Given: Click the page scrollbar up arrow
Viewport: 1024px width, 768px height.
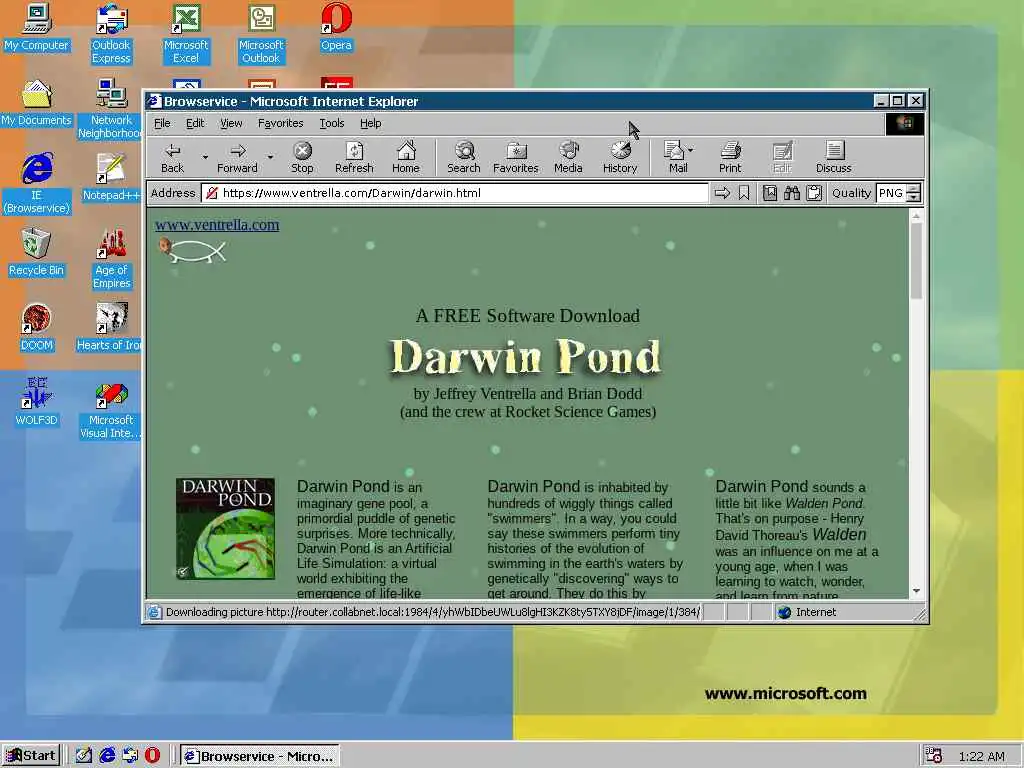Looking at the screenshot, I should [x=916, y=215].
